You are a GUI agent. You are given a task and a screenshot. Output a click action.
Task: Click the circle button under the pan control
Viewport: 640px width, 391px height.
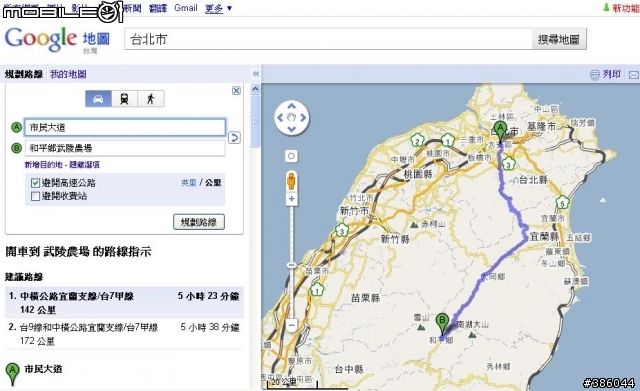[x=291, y=156]
